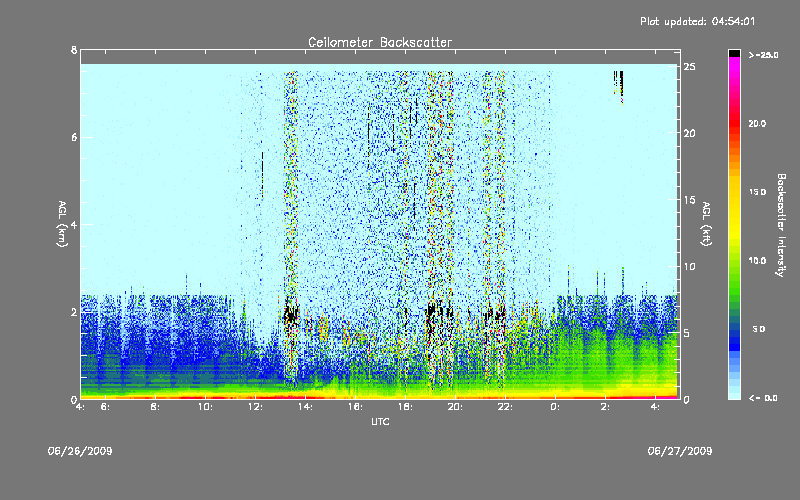Image resolution: width=800 pixels, height=500 pixels.
Task: Click the last "4:" tick near plot end
Action: tap(655, 407)
